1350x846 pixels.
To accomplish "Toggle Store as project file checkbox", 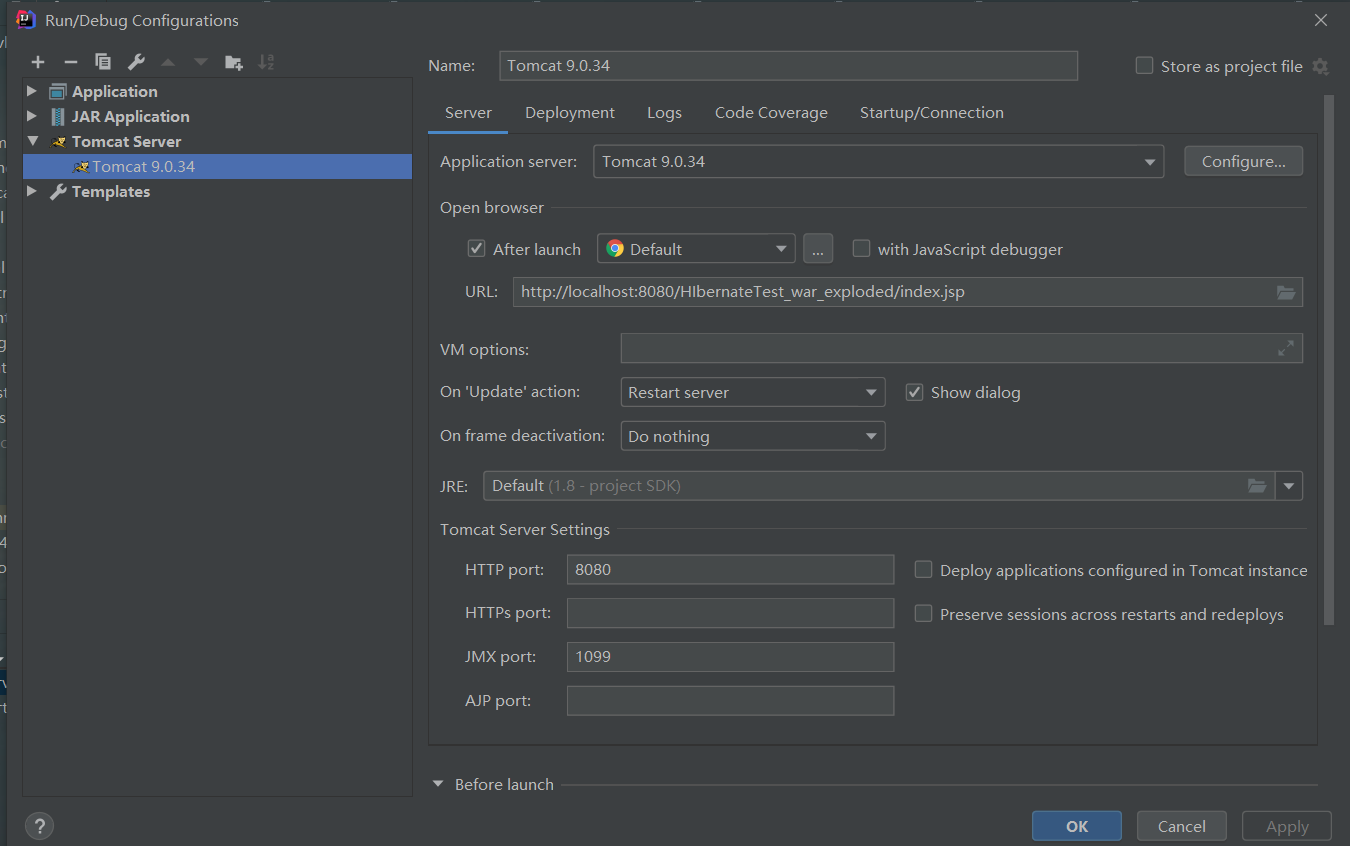I will click(1144, 66).
